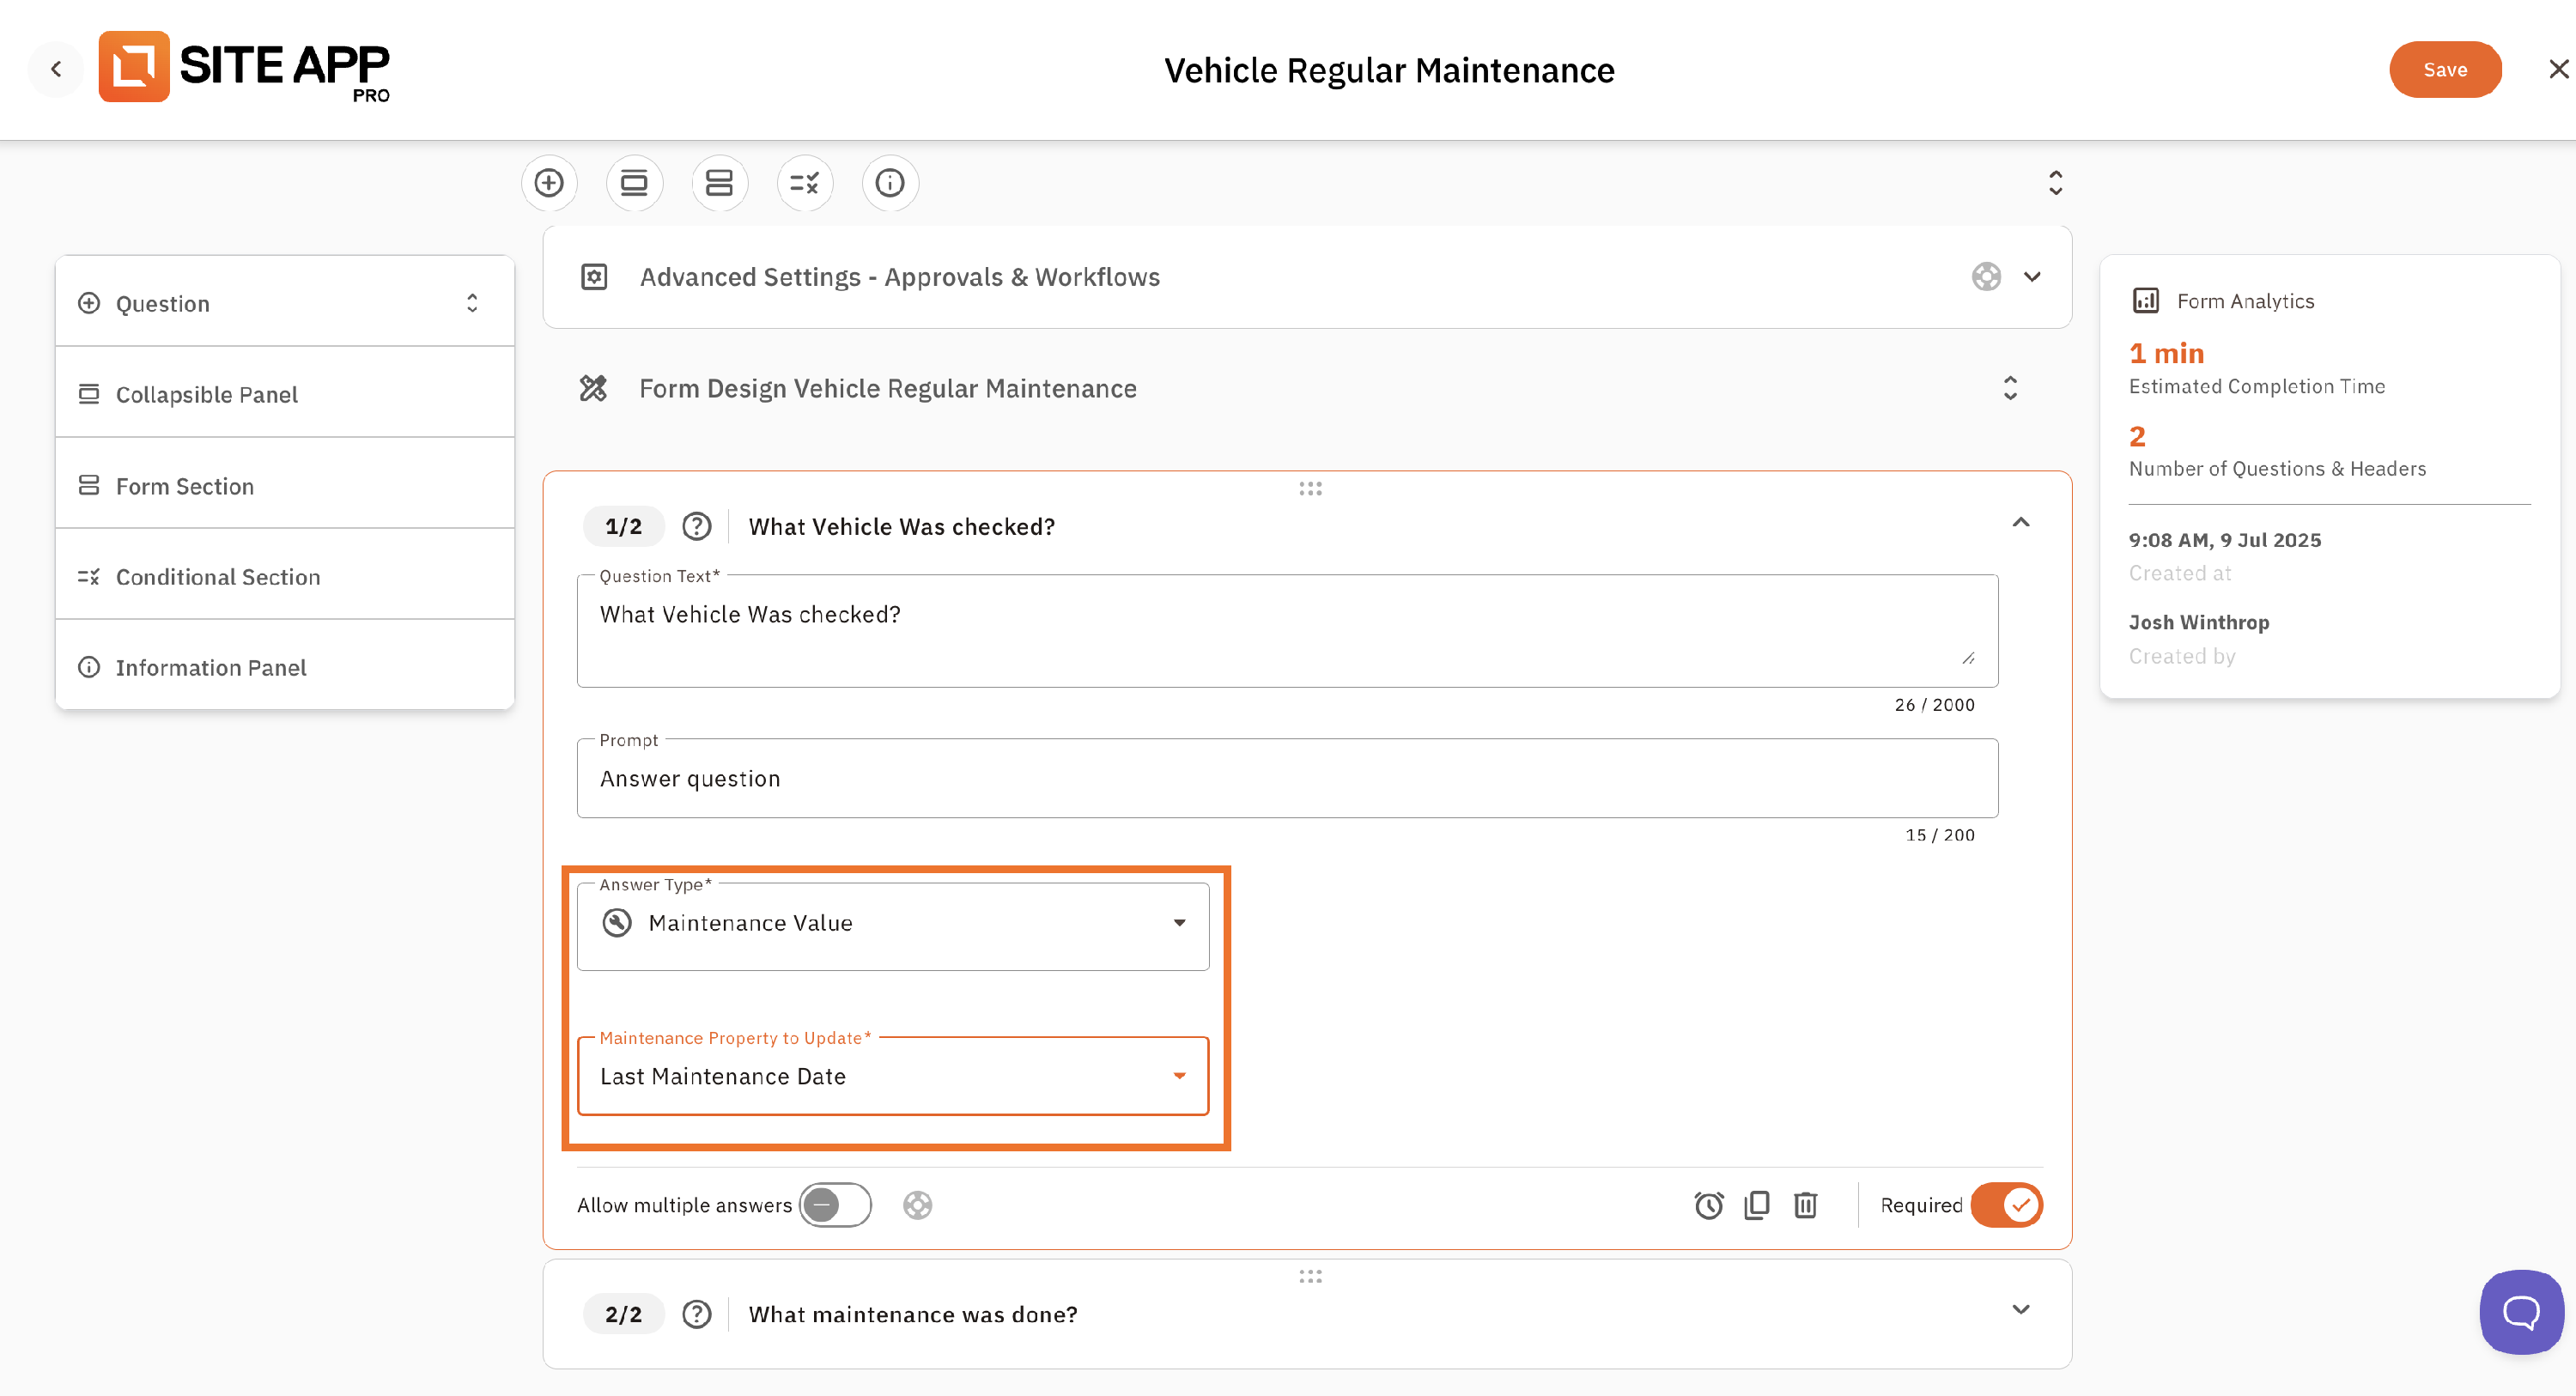The image size is (2576, 1396).
Task: Click the drag handle on question 1/2
Action: 1310,488
